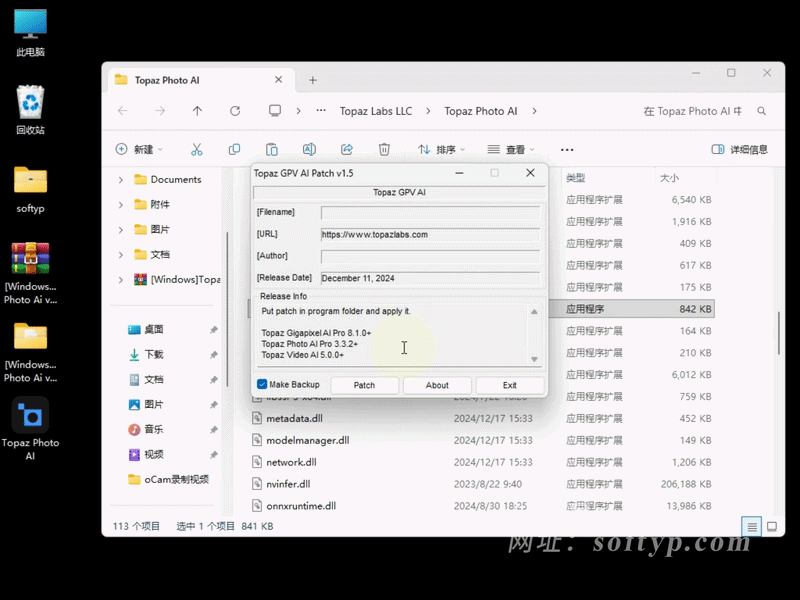Expand the 图片 tree folder
The width and height of the screenshot is (800, 600).
[x=121, y=230]
